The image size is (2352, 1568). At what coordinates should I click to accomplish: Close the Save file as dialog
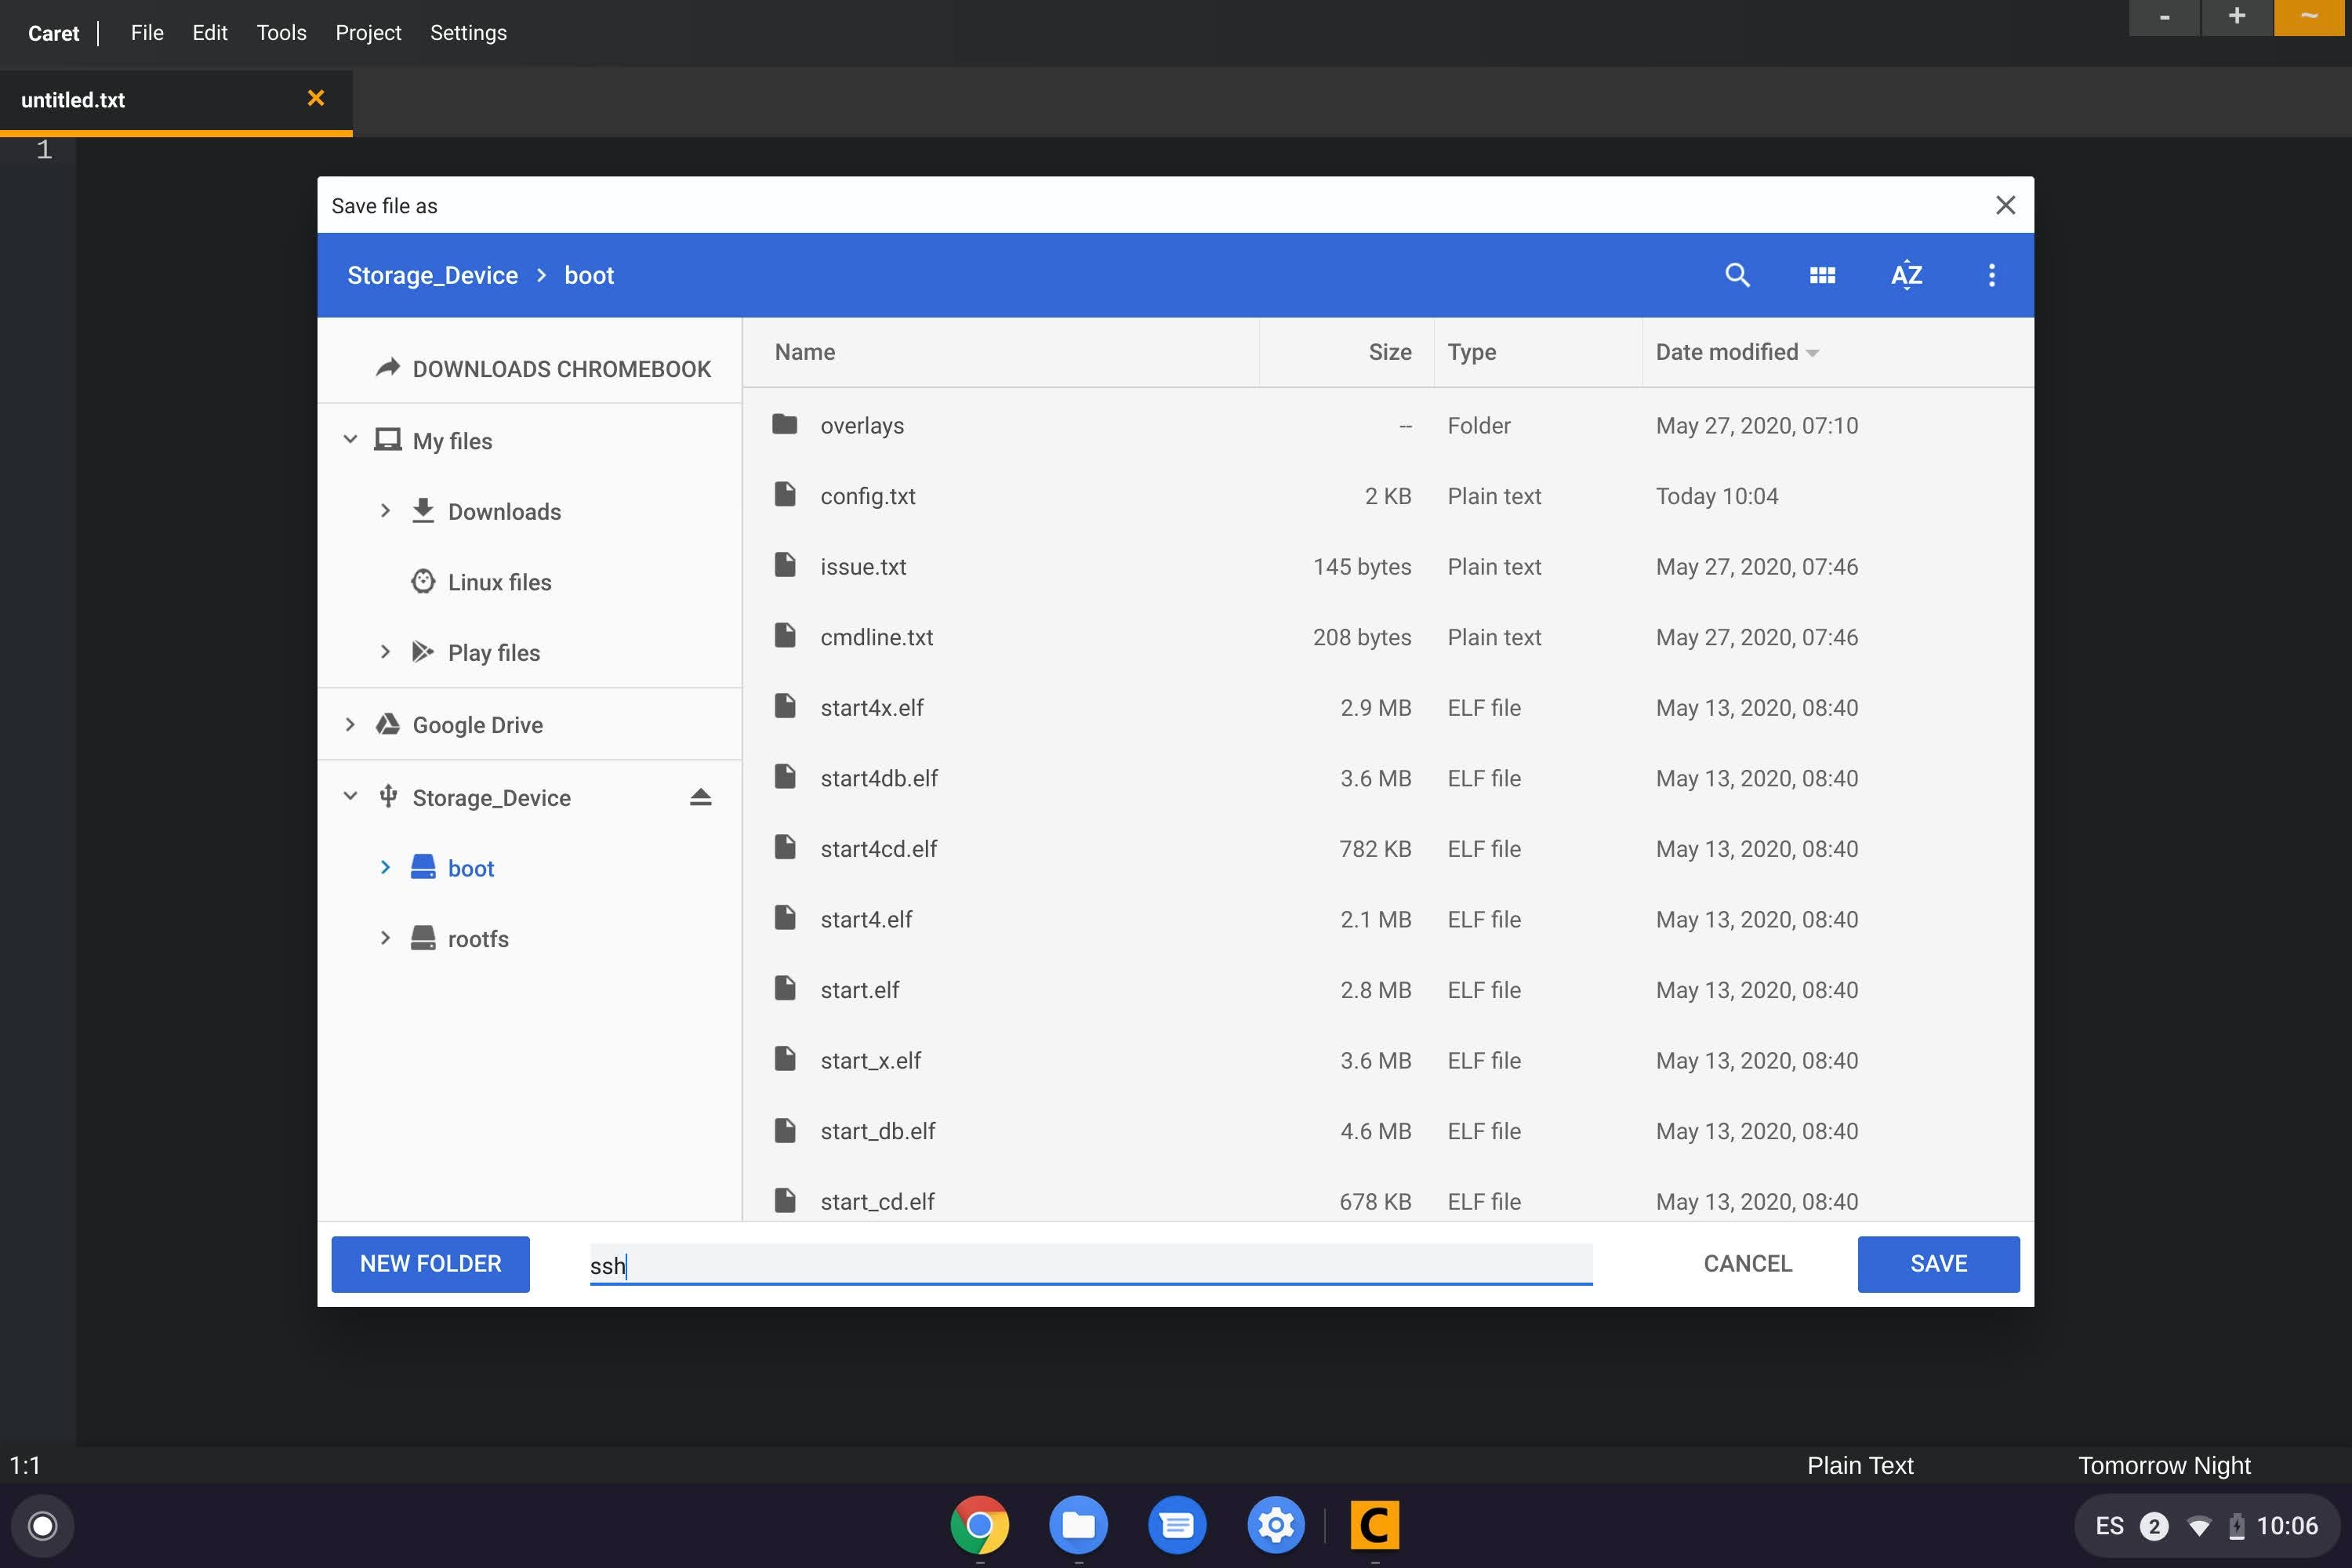coord(2005,205)
